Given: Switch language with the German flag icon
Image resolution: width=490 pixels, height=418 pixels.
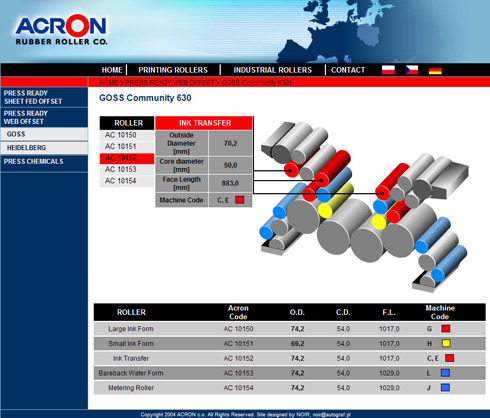Looking at the screenshot, I should [435, 71].
